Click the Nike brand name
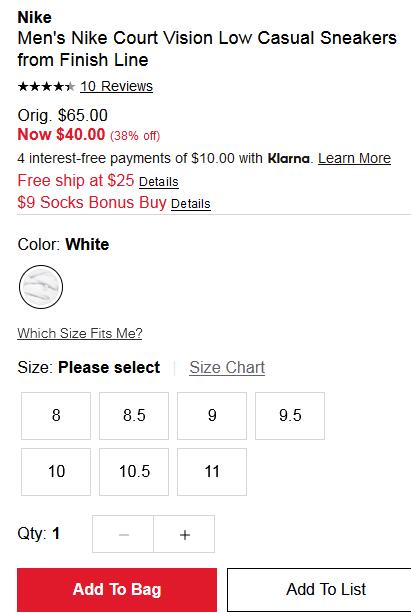 click(x=34, y=17)
